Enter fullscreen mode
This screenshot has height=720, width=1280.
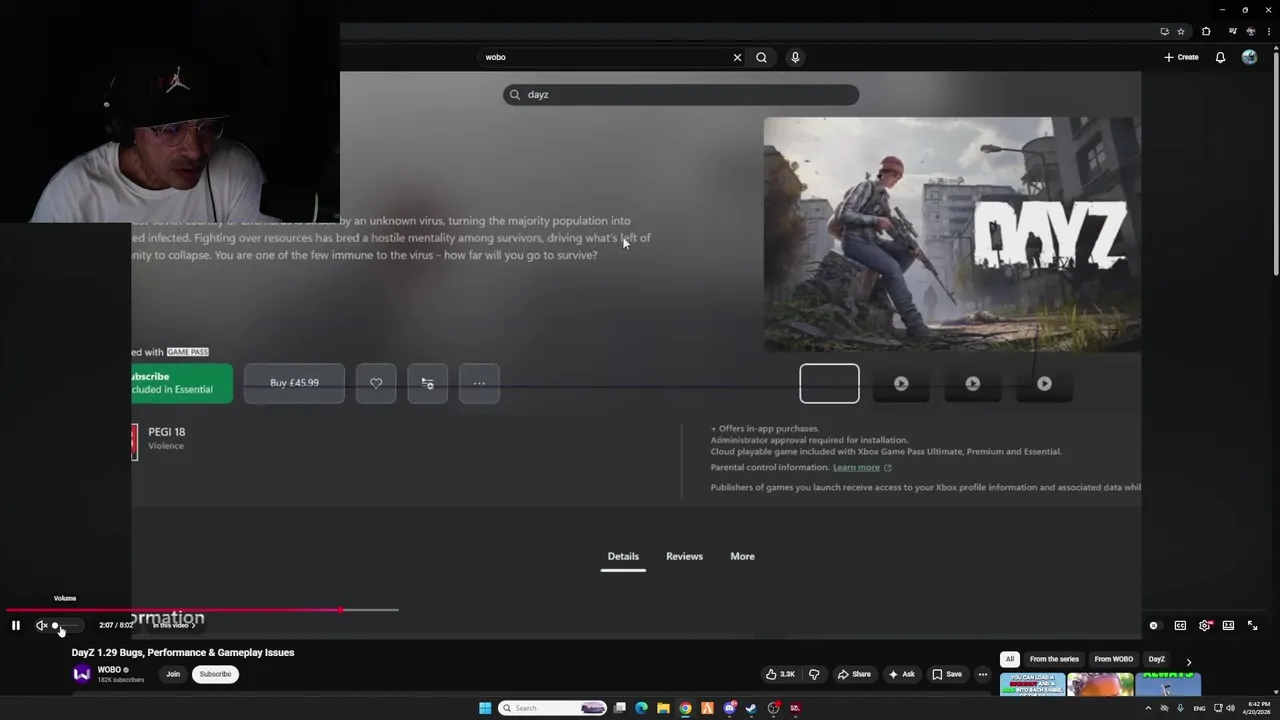pos(1252,625)
